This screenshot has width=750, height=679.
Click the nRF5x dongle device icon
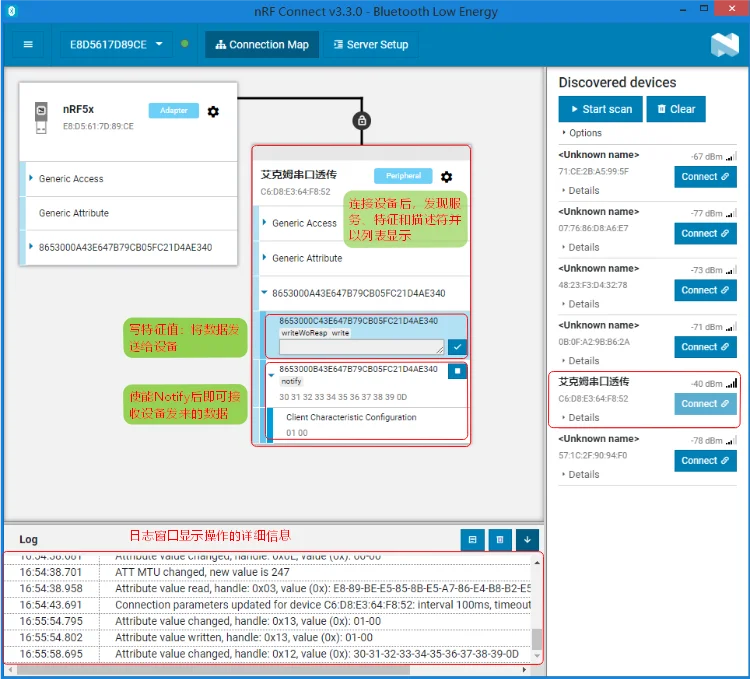tap(41, 117)
